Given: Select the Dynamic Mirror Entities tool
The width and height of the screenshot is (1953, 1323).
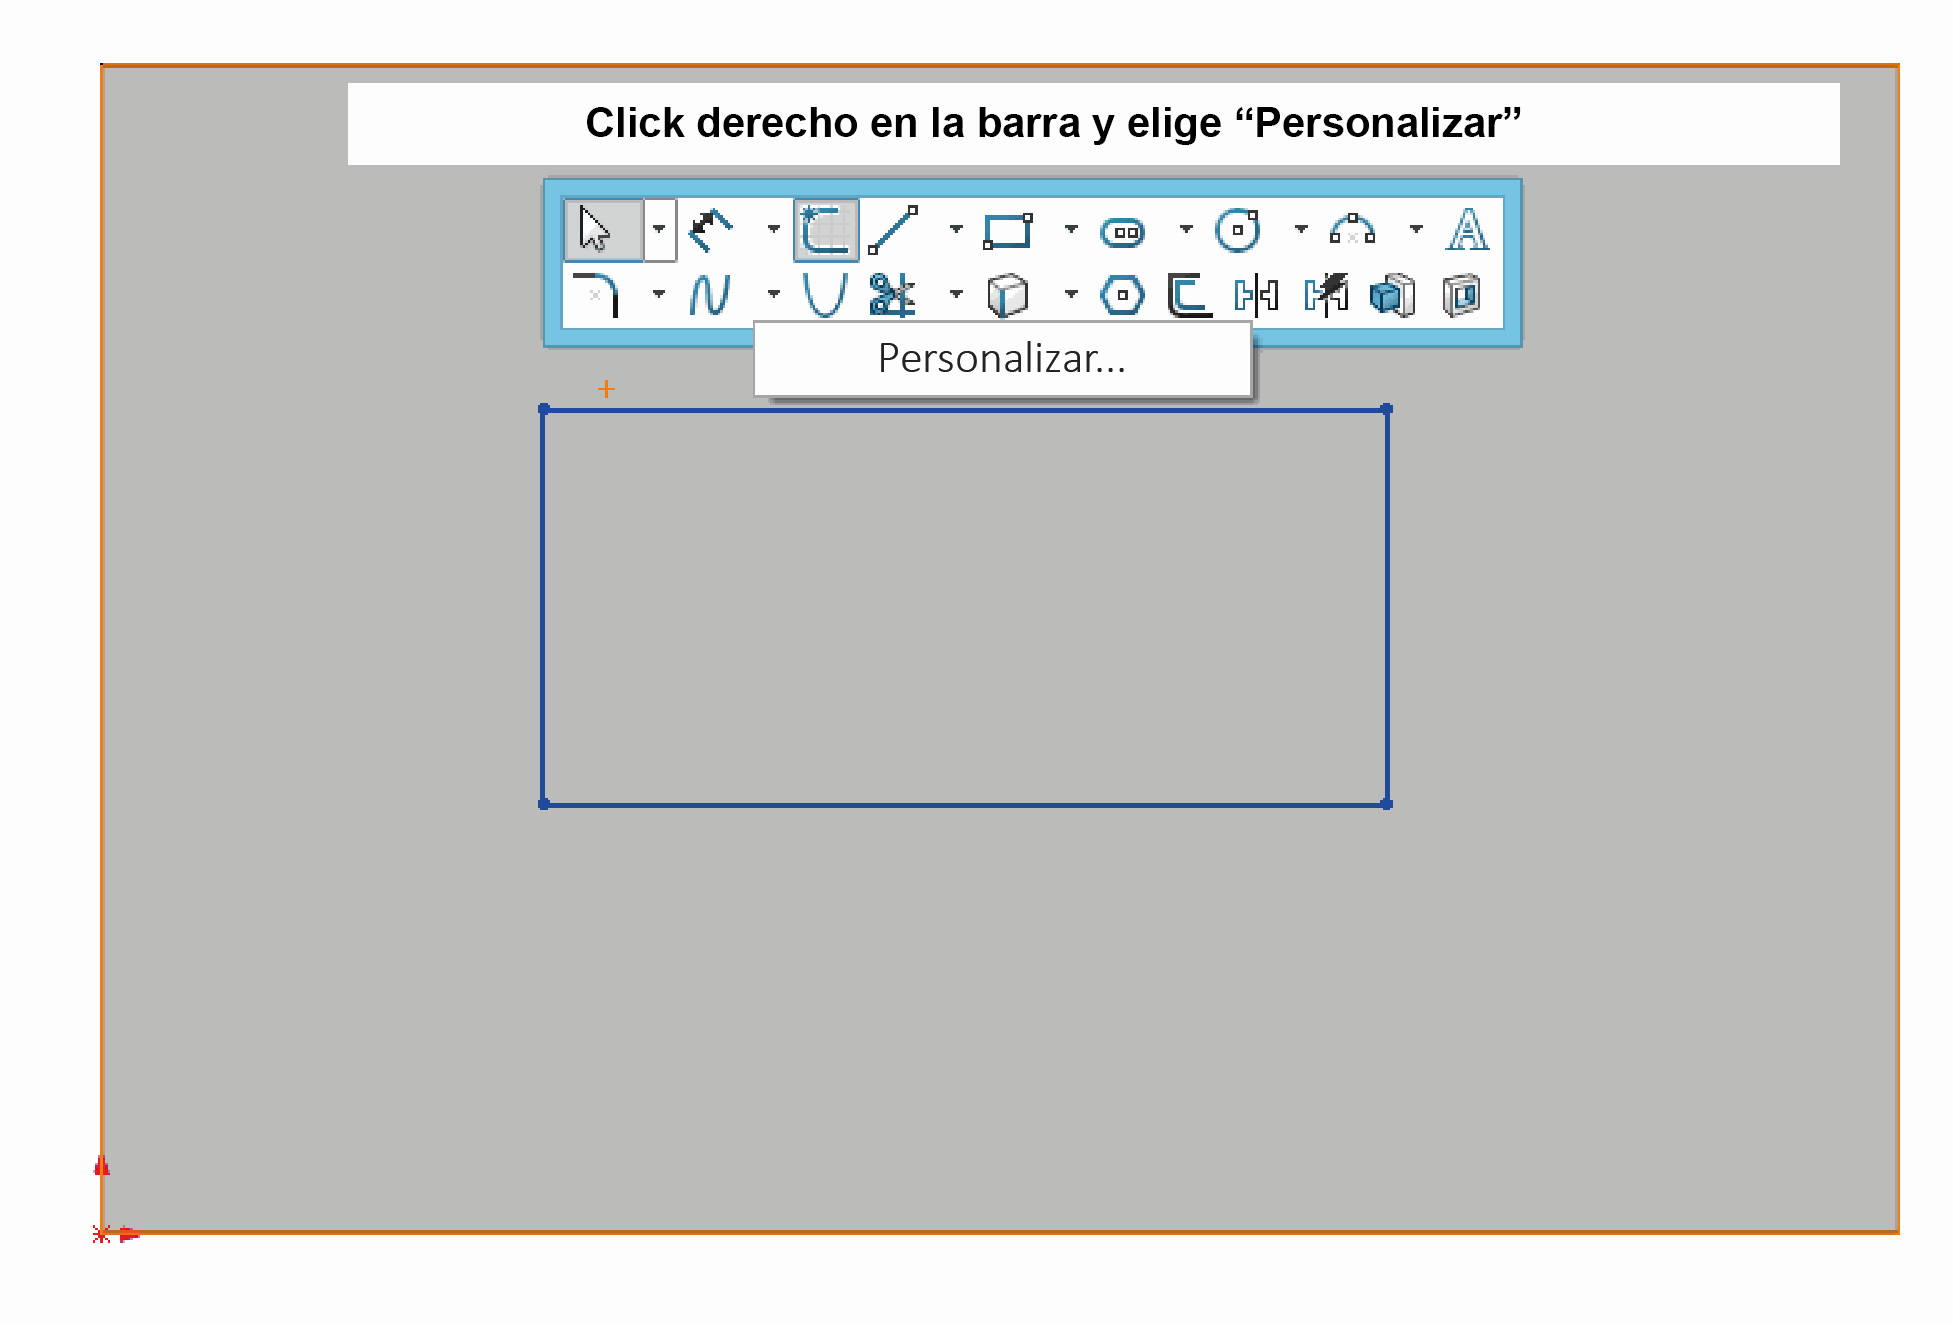Looking at the screenshot, I should pos(1326,295).
